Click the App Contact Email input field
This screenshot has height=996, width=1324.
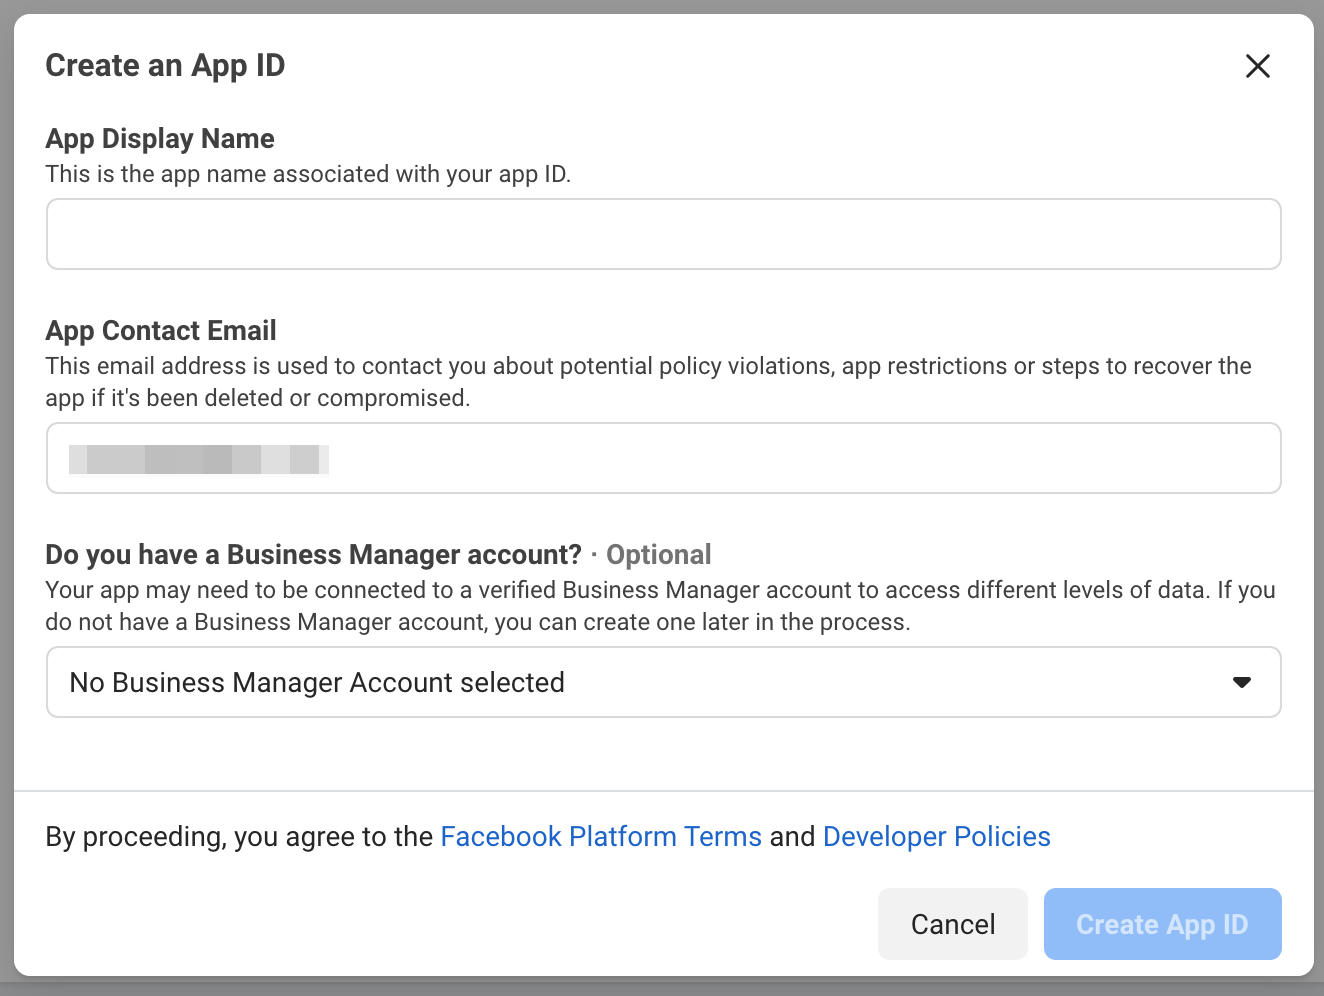(x=664, y=458)
